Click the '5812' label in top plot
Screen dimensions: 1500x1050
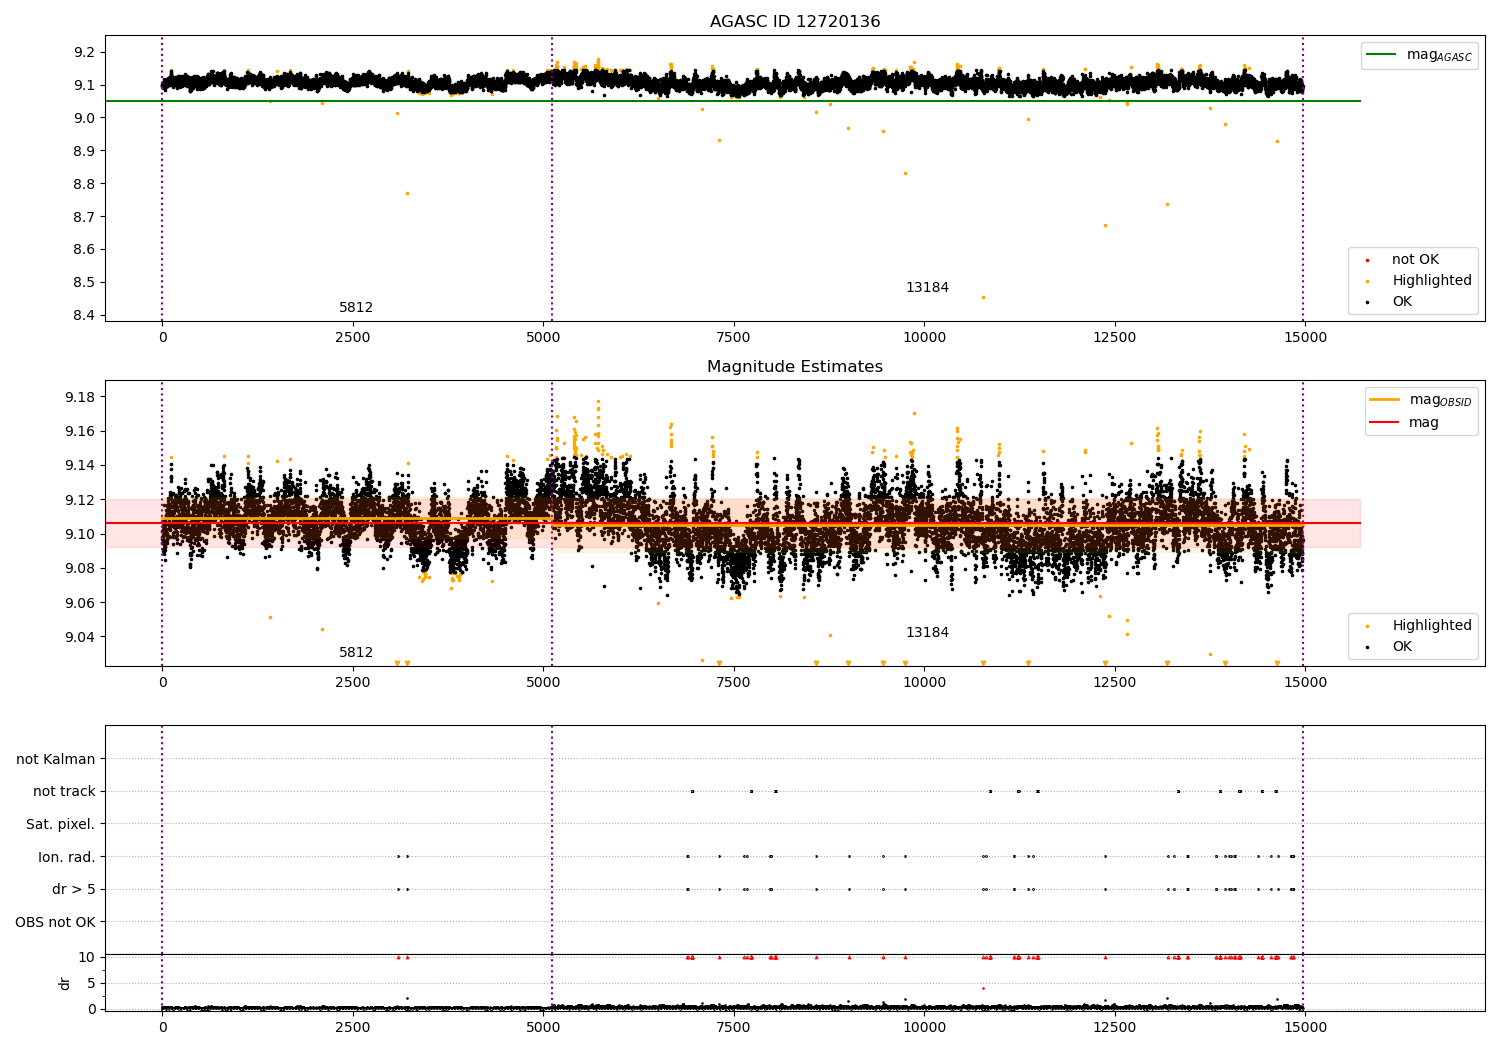[x=356, y=308]
